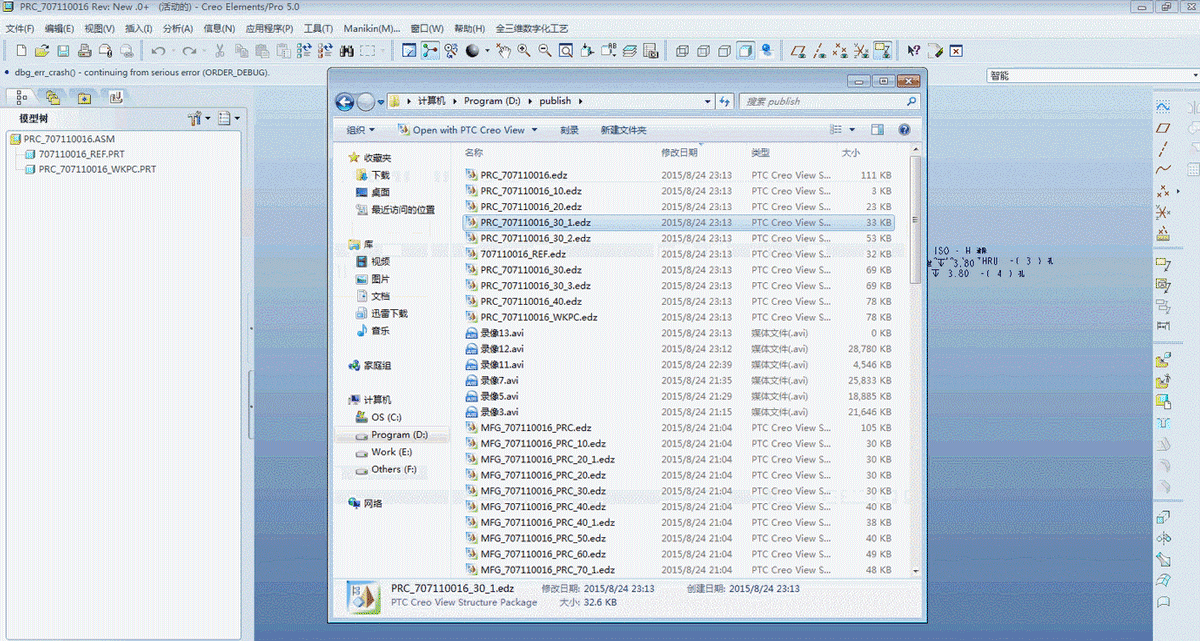1200x641 pixels.
Task: Click the search publish input field
Action: (830, 101)
